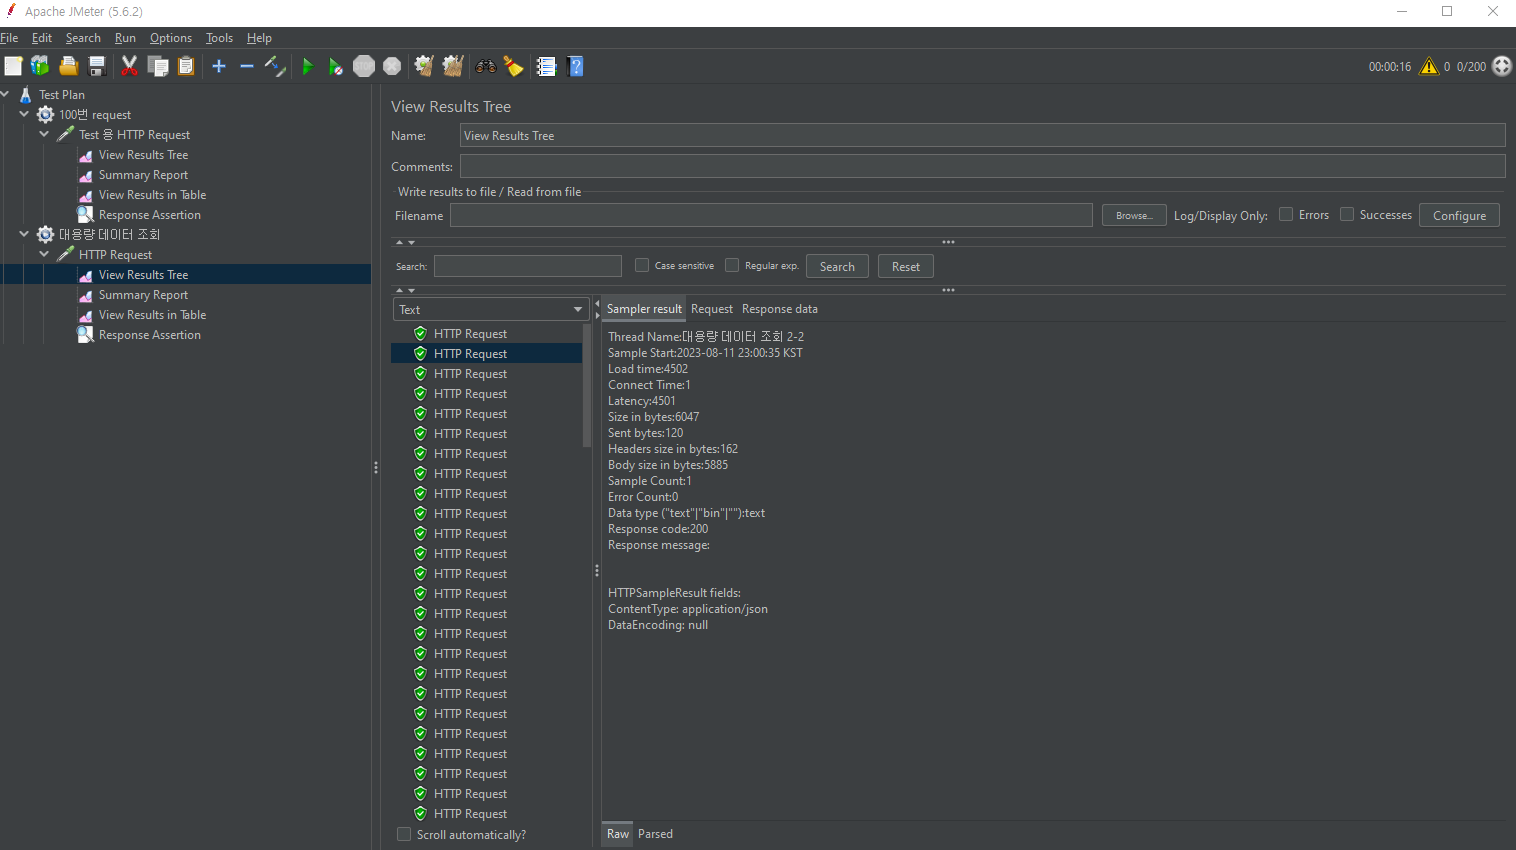The height and width of the screenshot is (850, 1516).
Task: Toggle the Case sensitive checkbox
Action: pos(642,265)
